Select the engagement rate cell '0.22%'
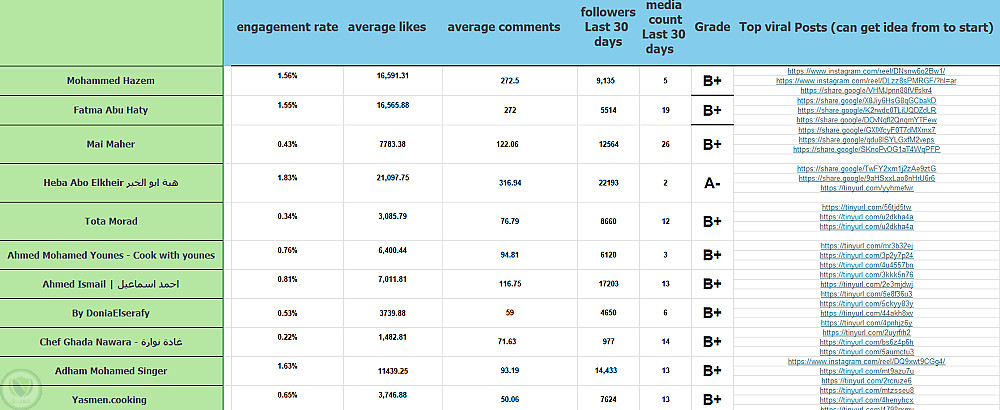 pos(287,337)
